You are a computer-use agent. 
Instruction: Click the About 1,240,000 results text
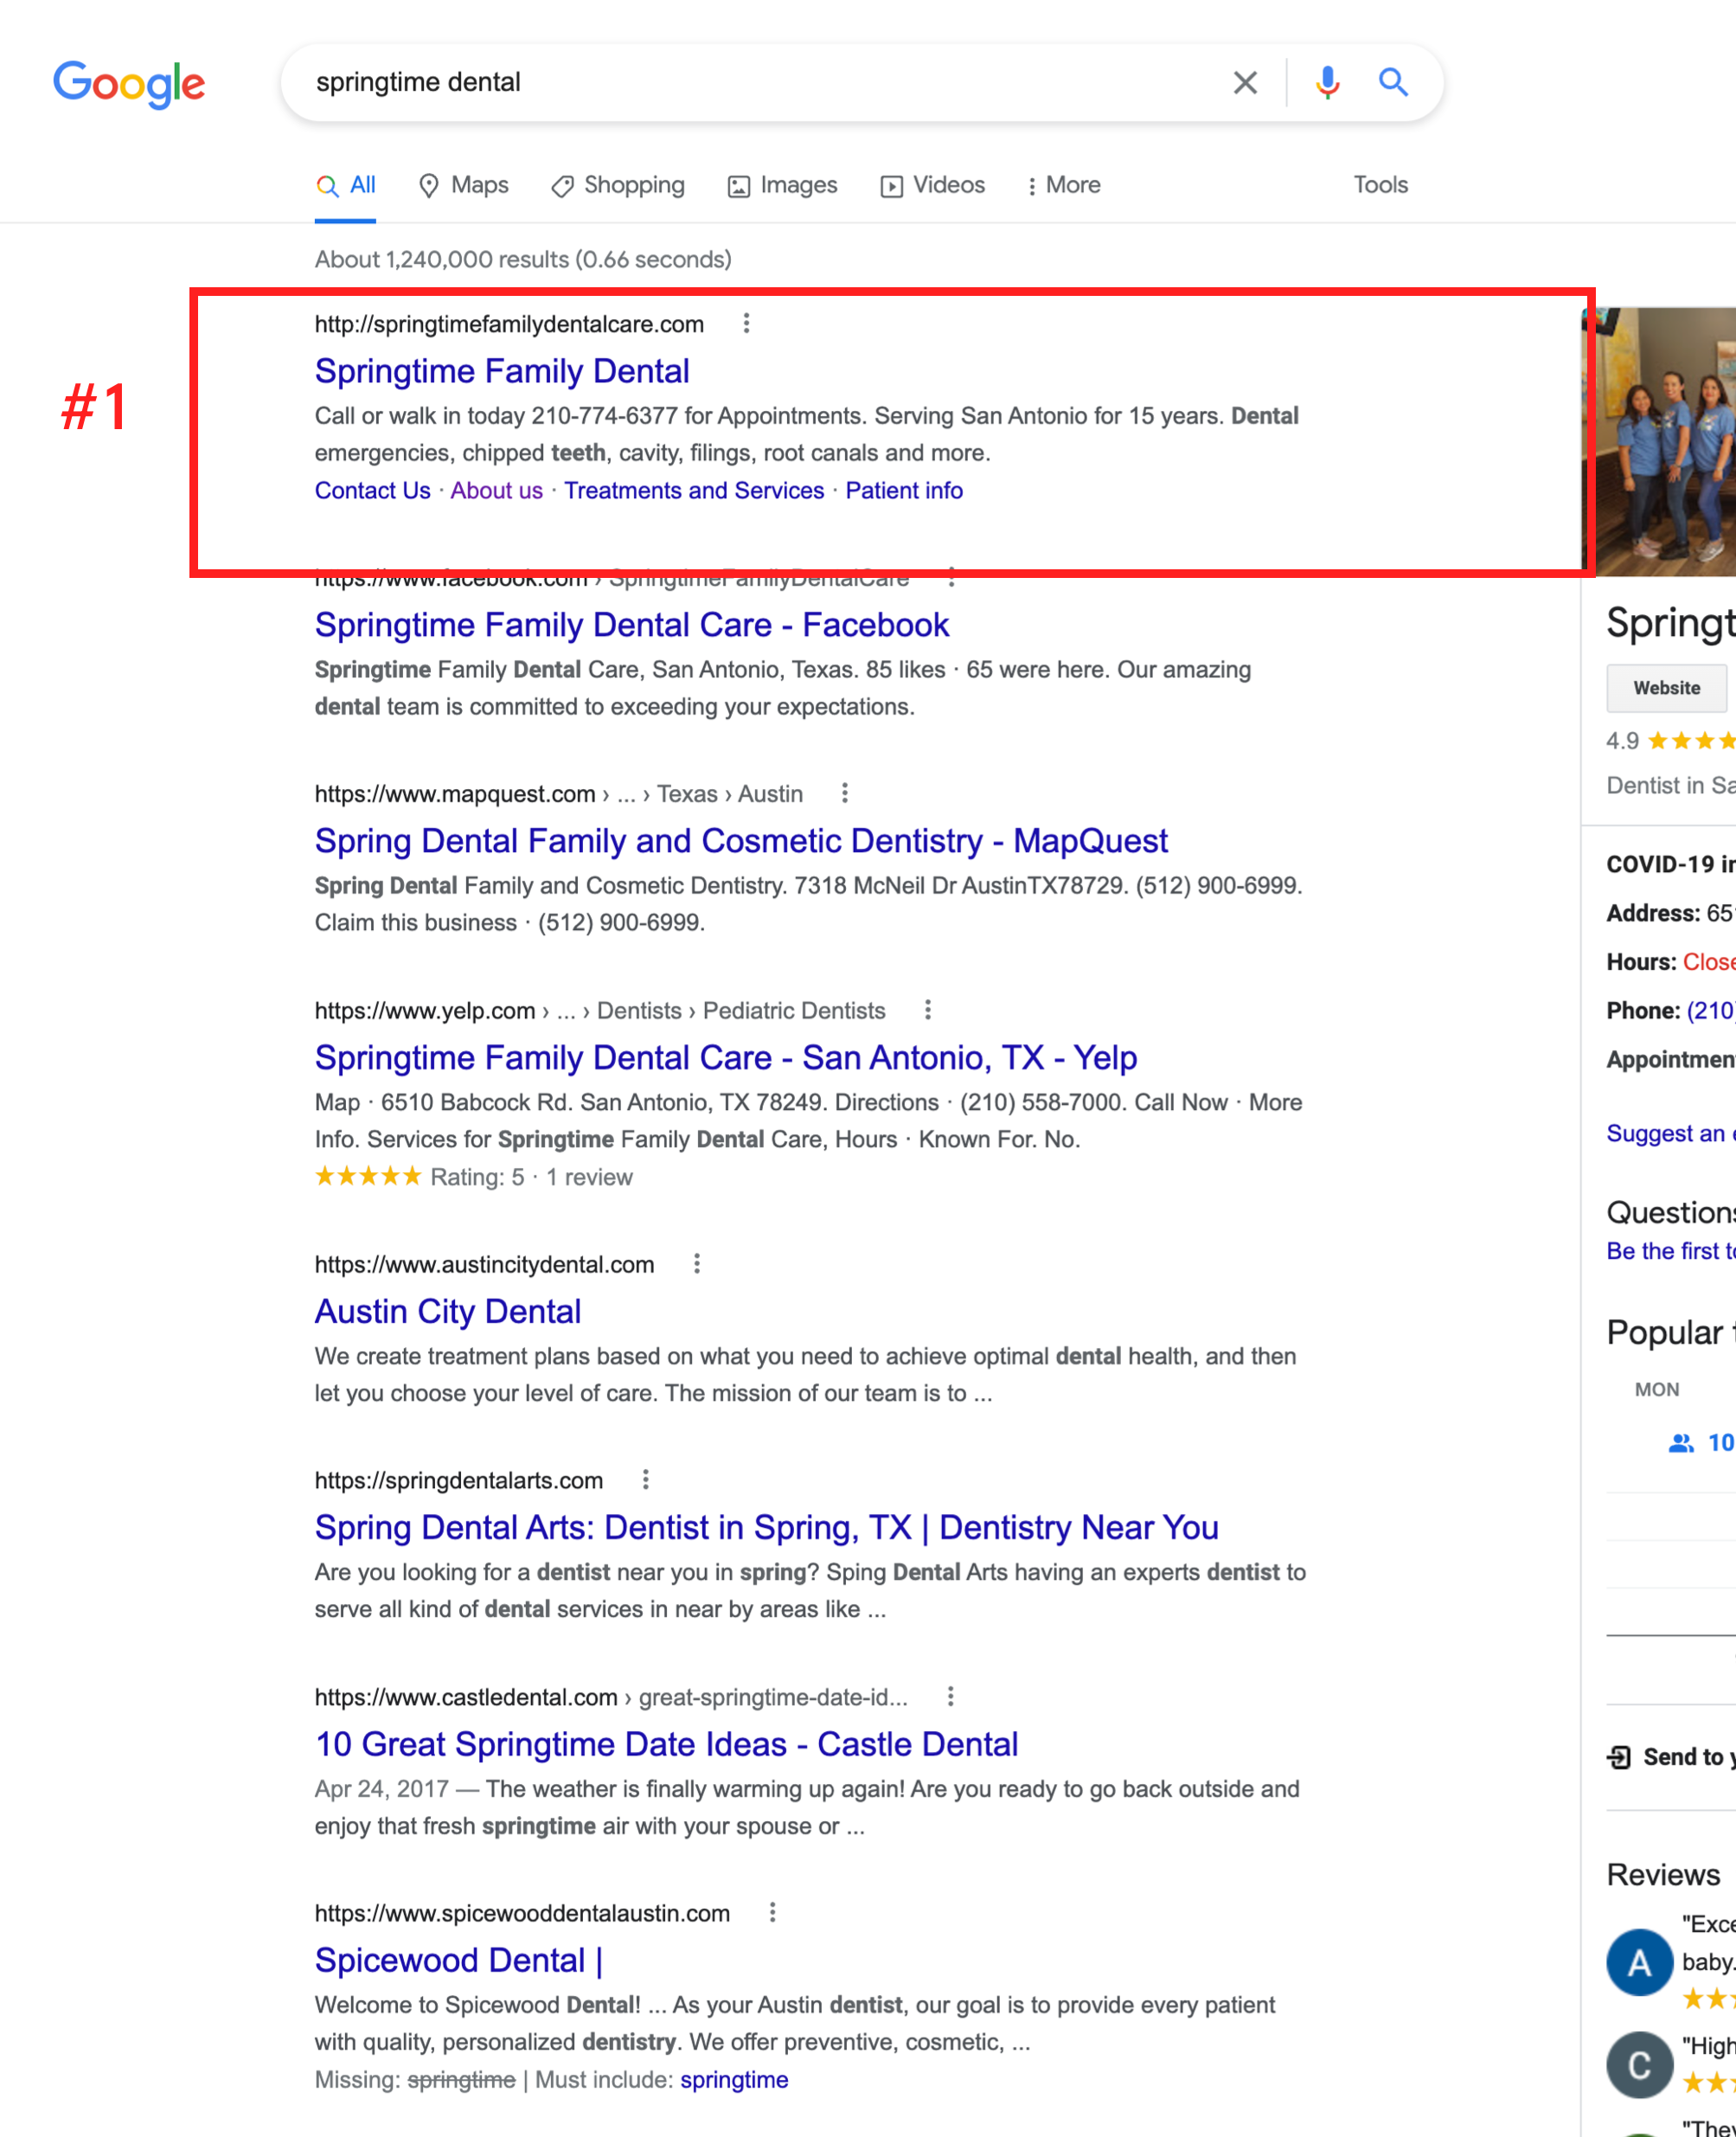pos(523,260)
